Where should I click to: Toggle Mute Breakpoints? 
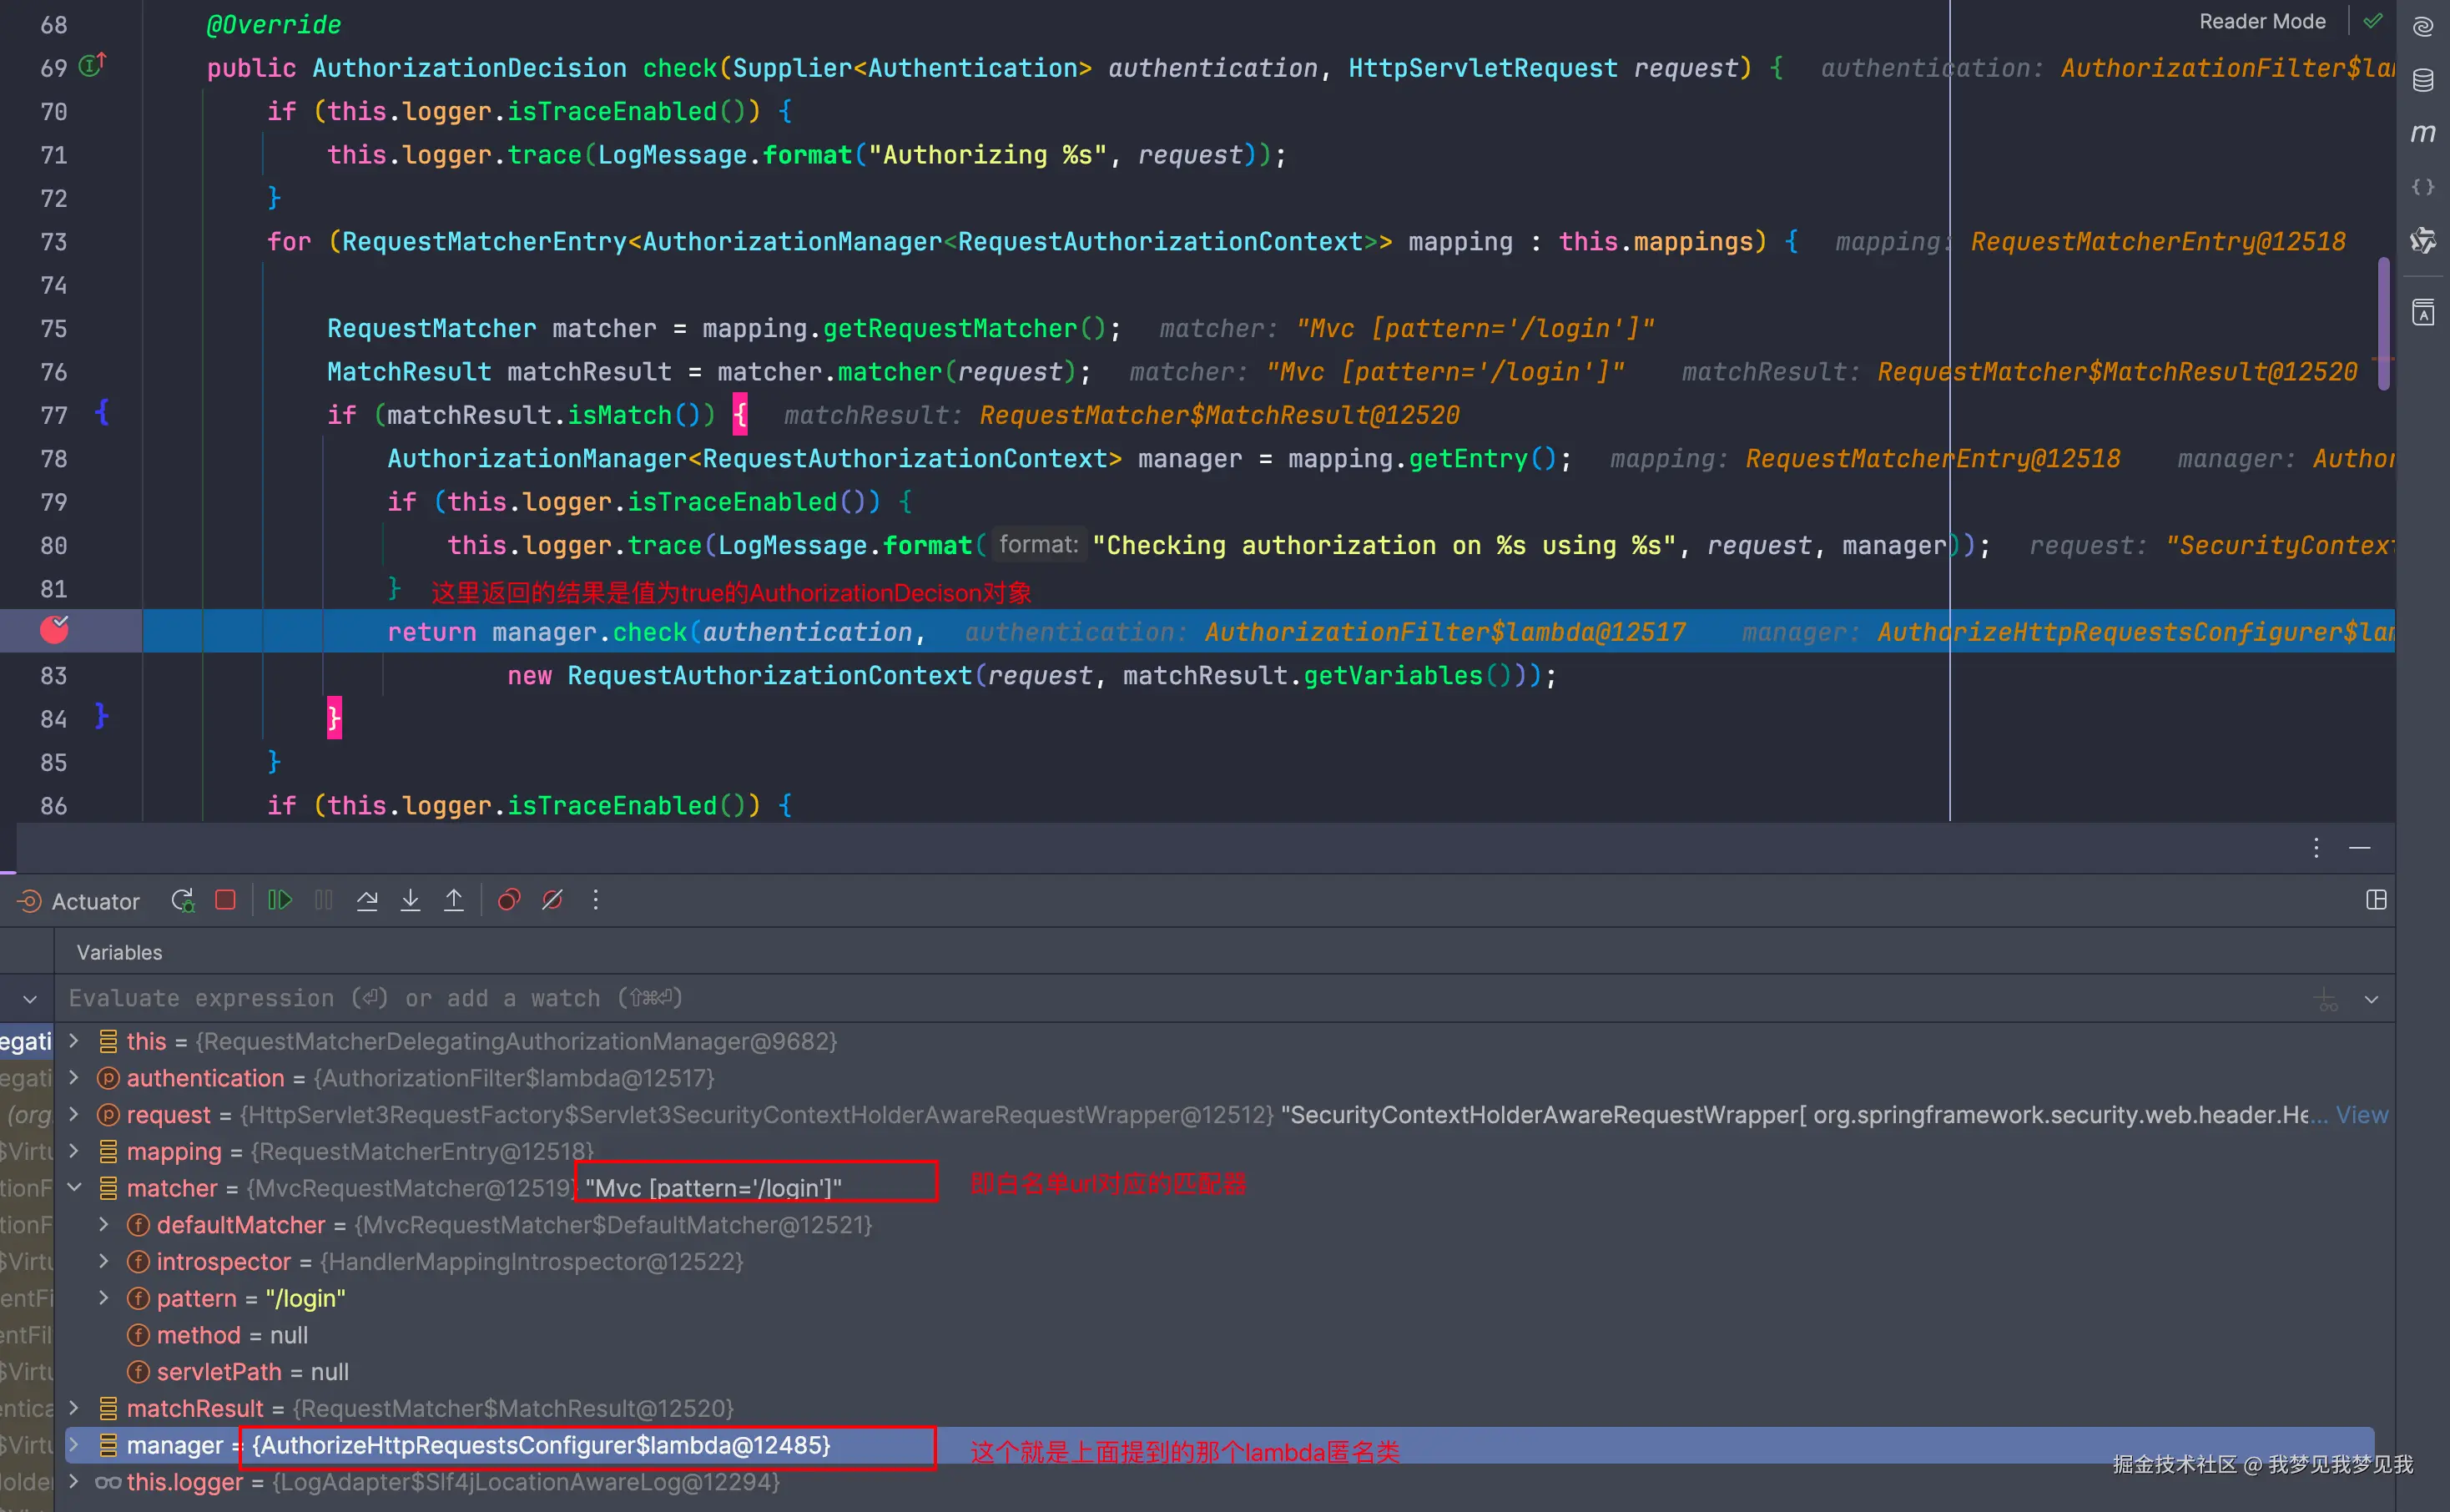click(x=552, y=900)
